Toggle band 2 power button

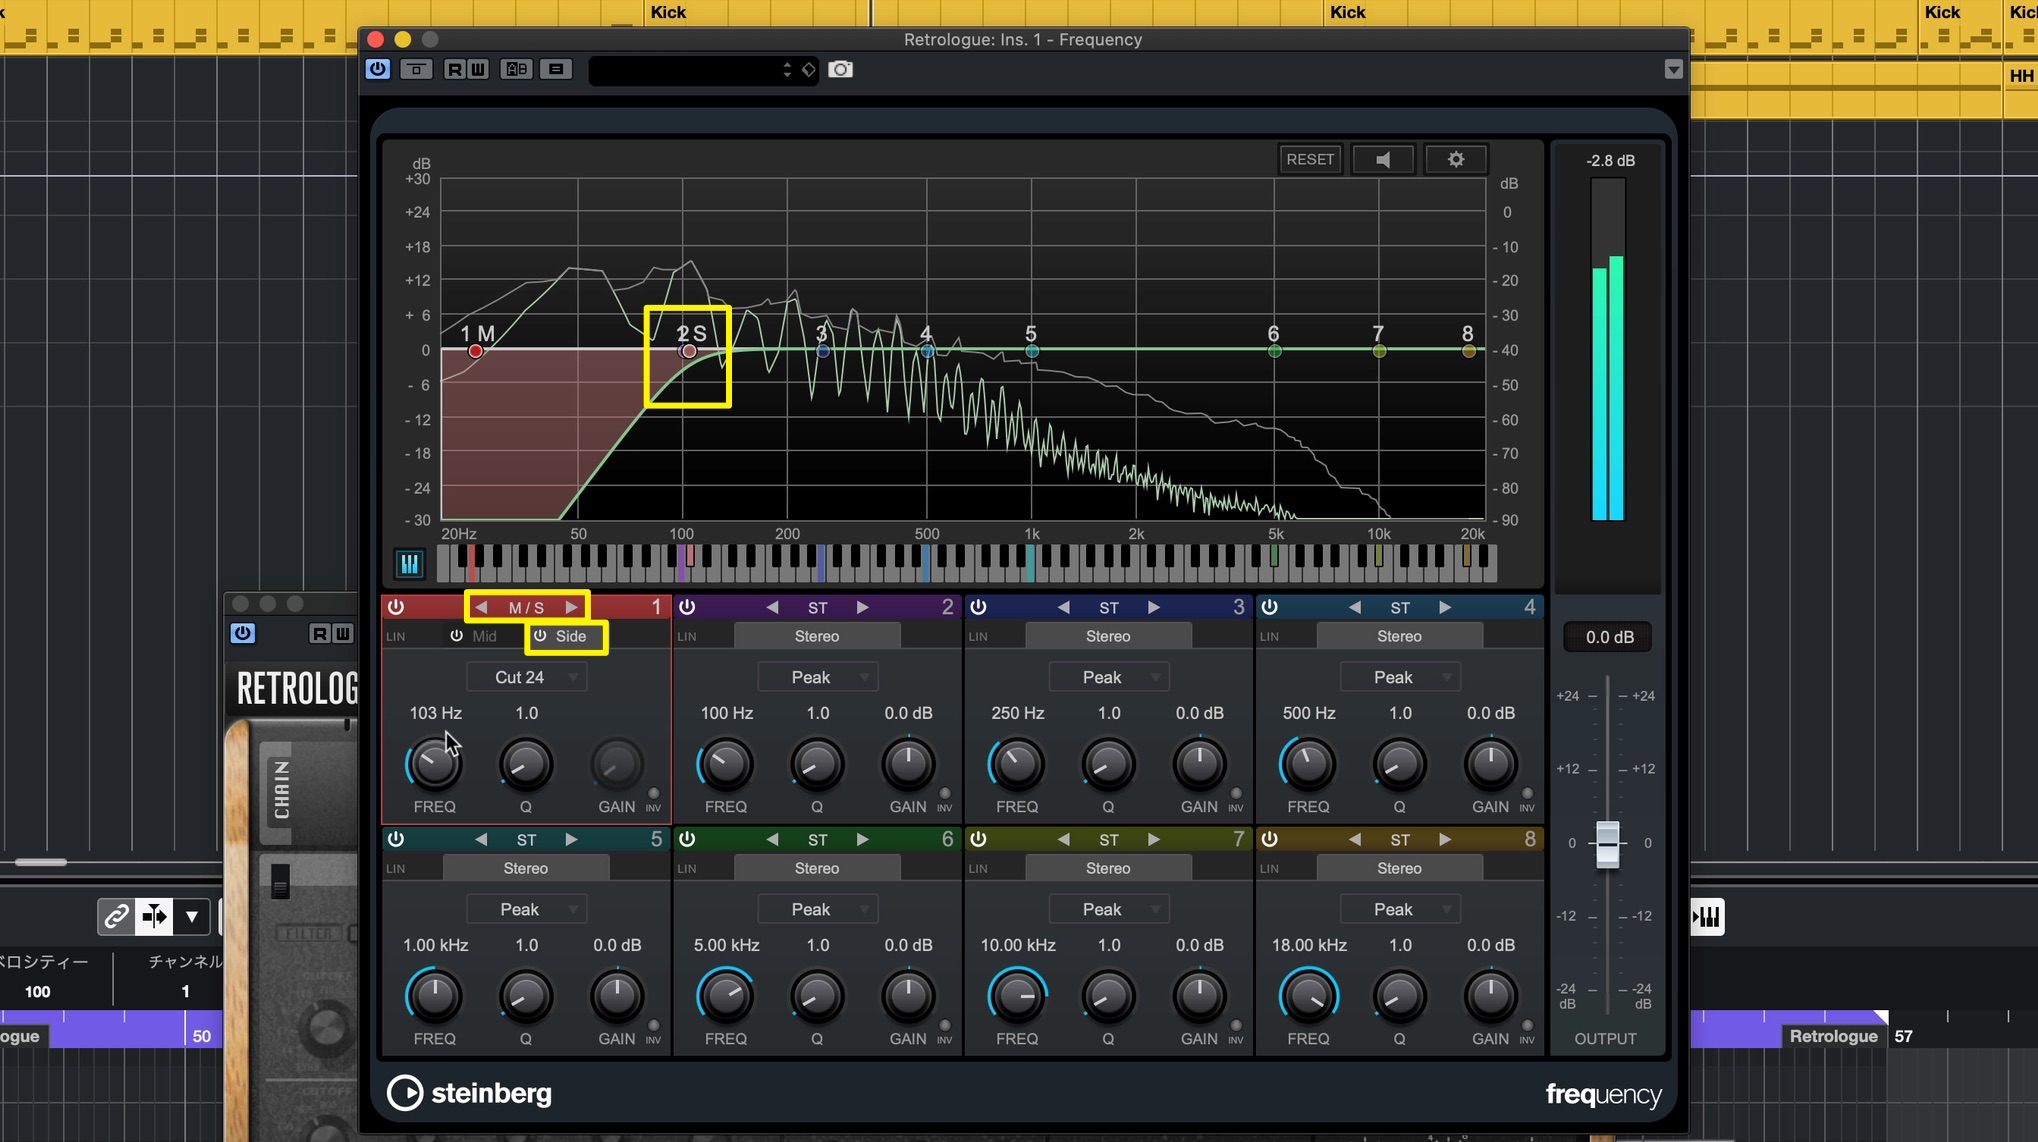(687, 607)
